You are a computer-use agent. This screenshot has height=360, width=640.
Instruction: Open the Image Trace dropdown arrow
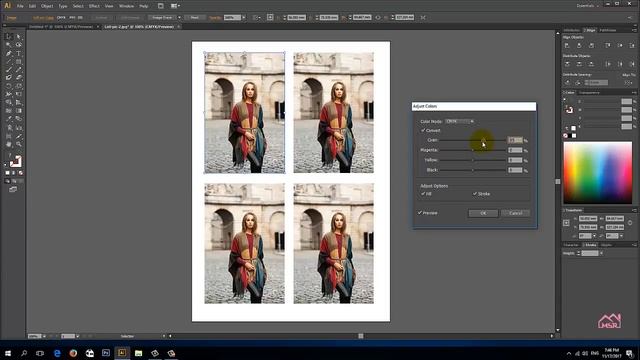tap(179, 18)
